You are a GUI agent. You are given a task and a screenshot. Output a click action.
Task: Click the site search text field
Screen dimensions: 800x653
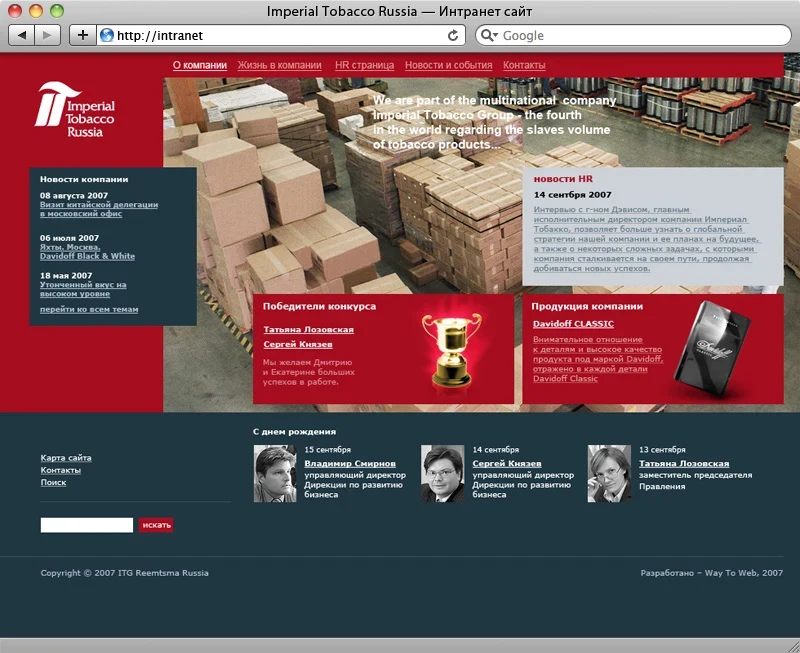point(87,525)
